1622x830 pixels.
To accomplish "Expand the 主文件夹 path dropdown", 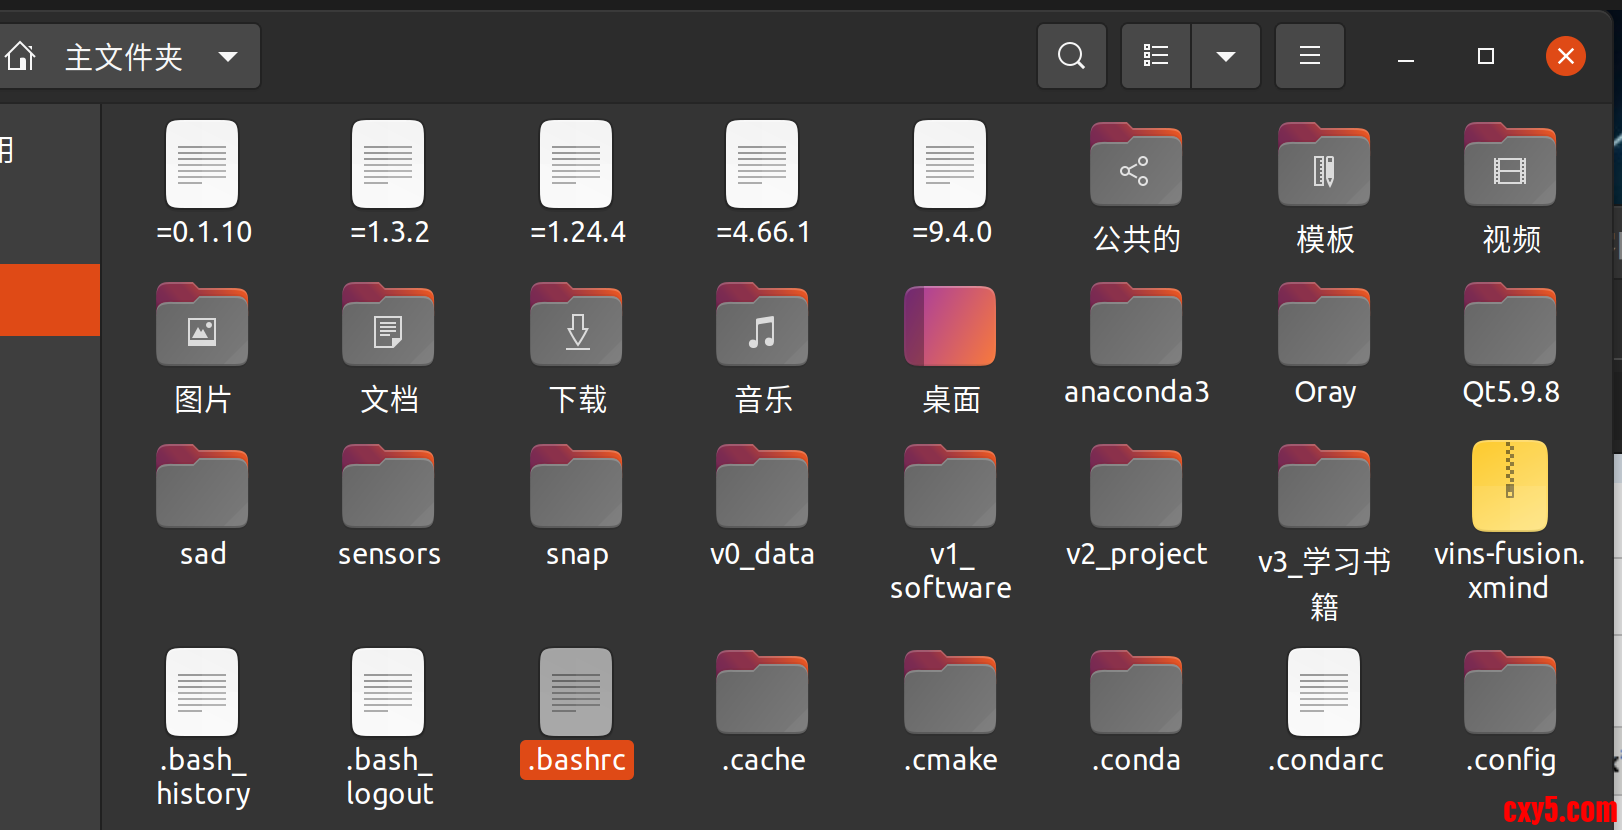I will pyautogui.click(x=228, y=57).
